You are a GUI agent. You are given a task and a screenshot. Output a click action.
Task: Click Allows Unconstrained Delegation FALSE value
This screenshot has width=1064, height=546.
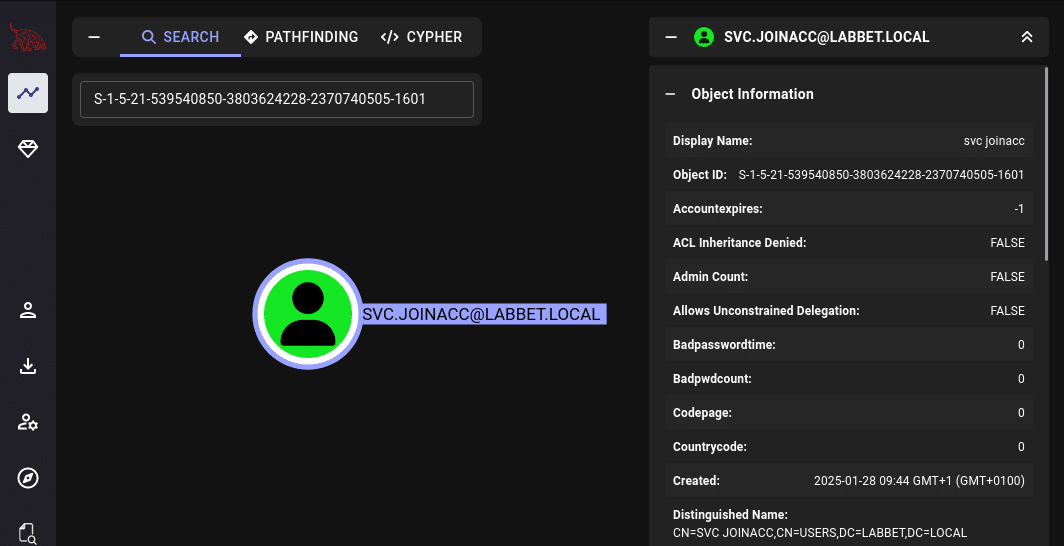pyautogui.click(x=1008, y=311)
